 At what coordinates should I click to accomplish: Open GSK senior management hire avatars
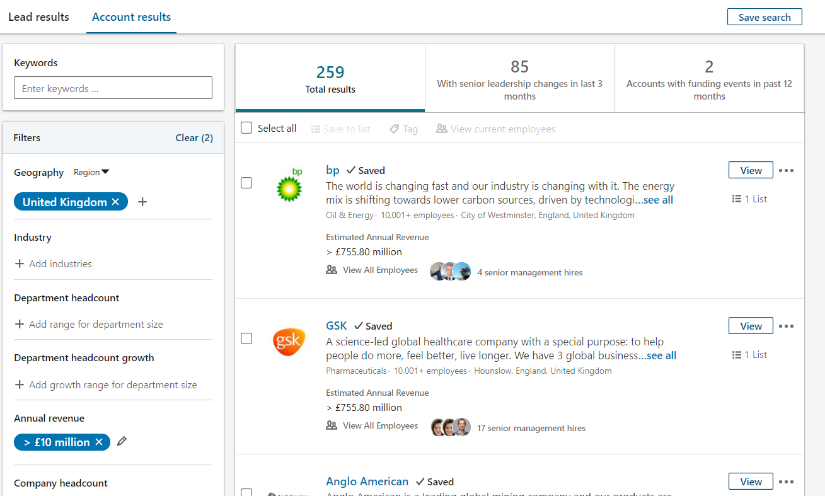[451, 427]
